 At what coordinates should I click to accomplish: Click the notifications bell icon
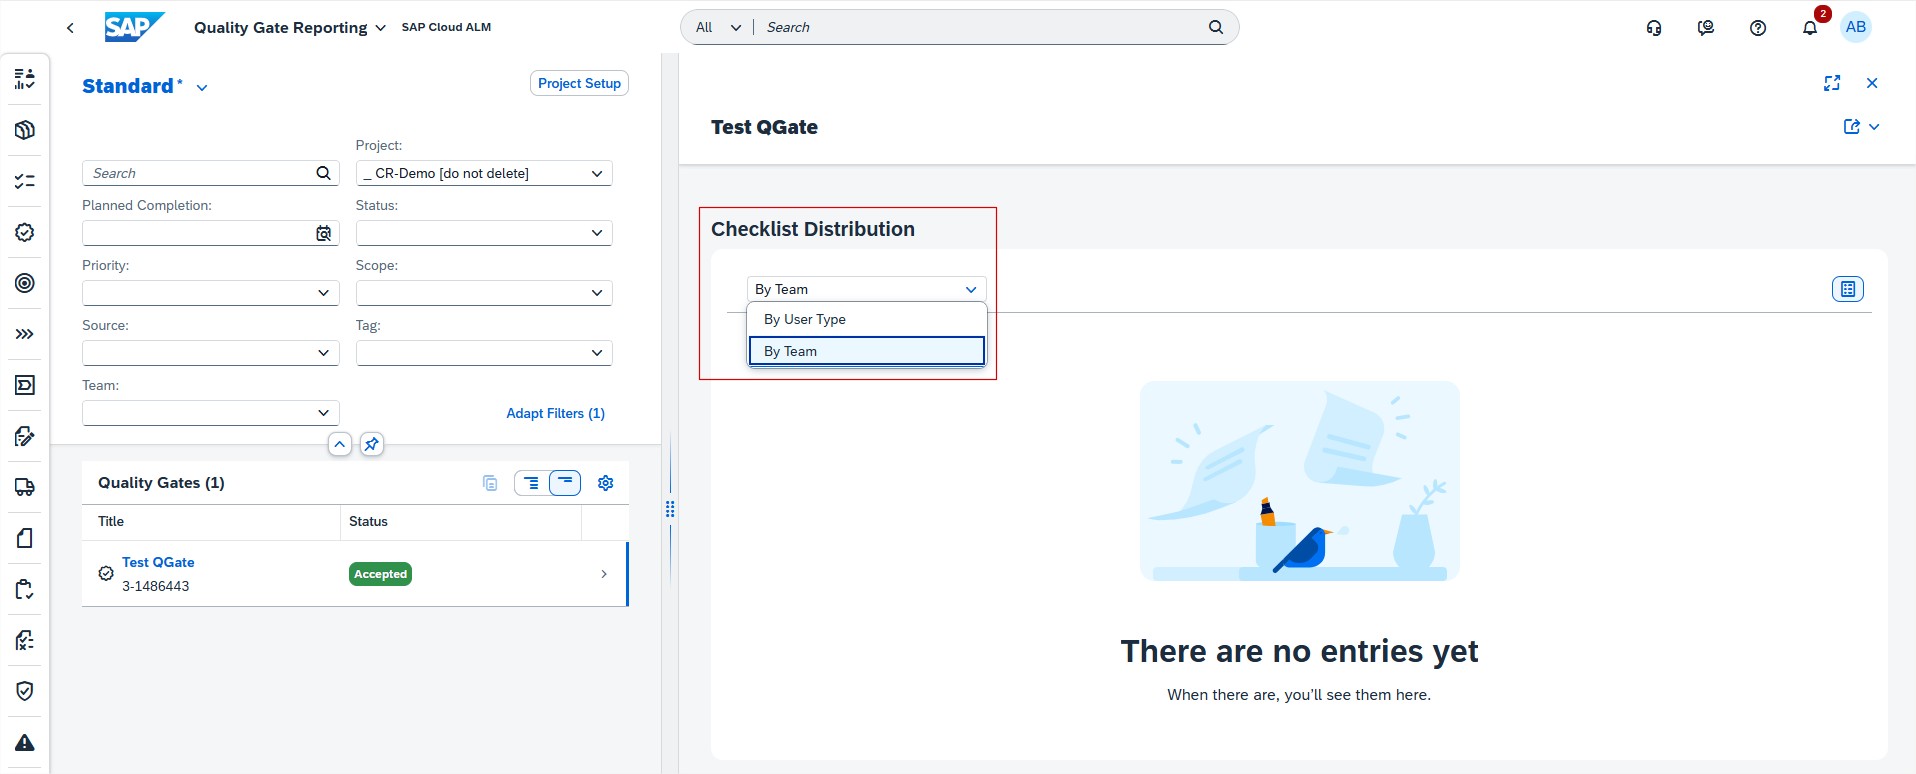click(1809, 28)
